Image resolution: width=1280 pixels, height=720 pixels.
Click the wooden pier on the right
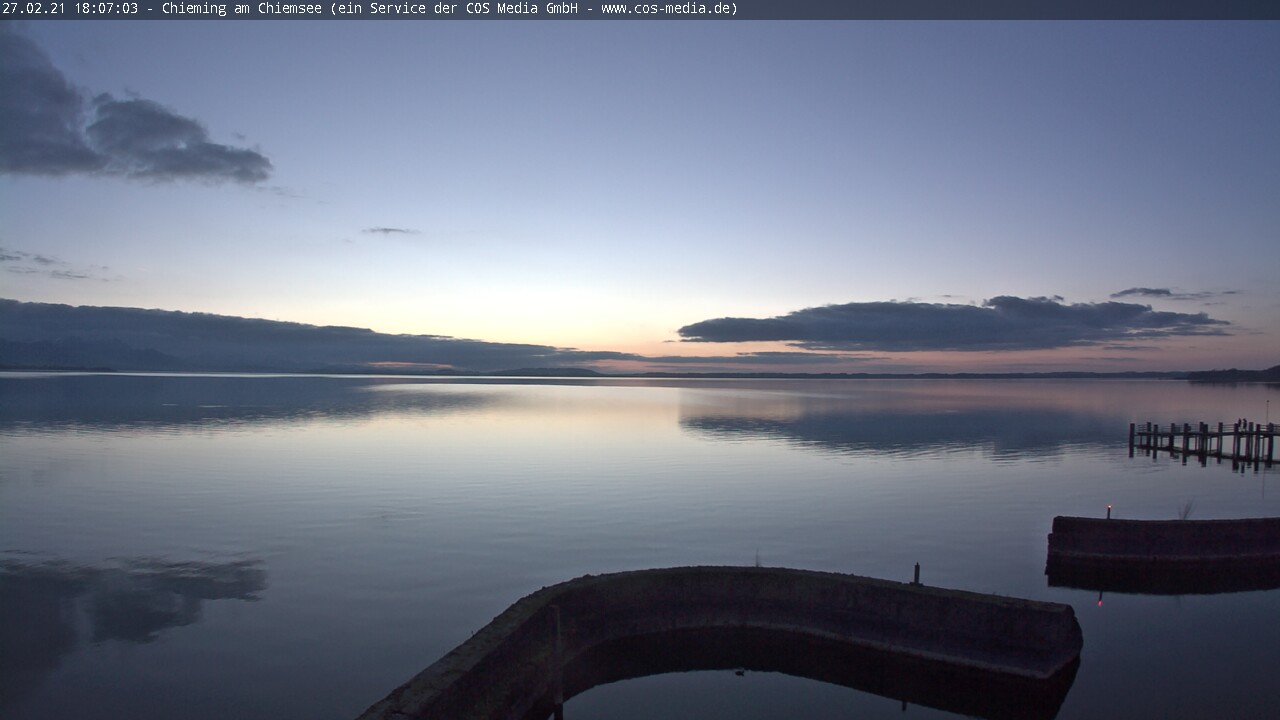coord(1203,441)
